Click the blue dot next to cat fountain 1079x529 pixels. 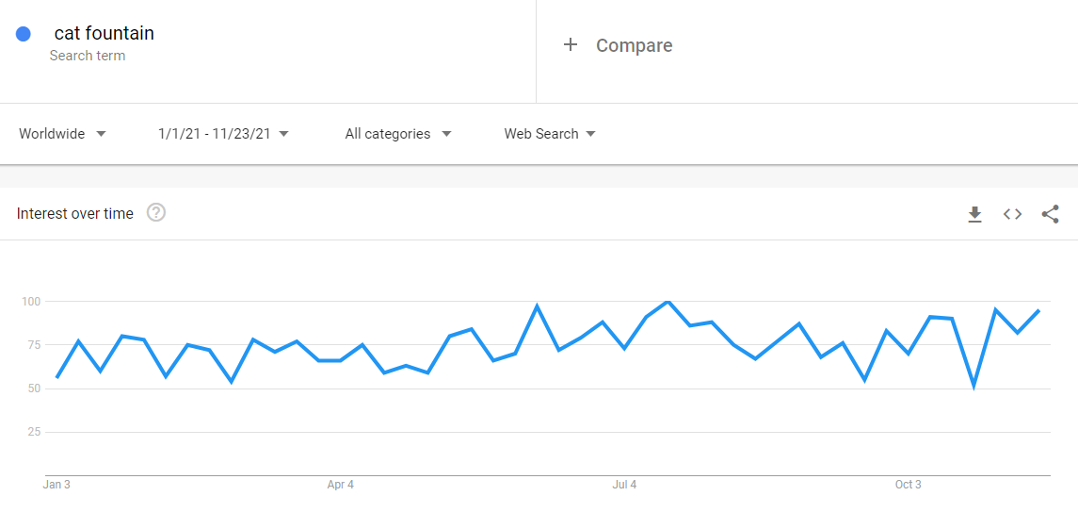coord(23,34)
